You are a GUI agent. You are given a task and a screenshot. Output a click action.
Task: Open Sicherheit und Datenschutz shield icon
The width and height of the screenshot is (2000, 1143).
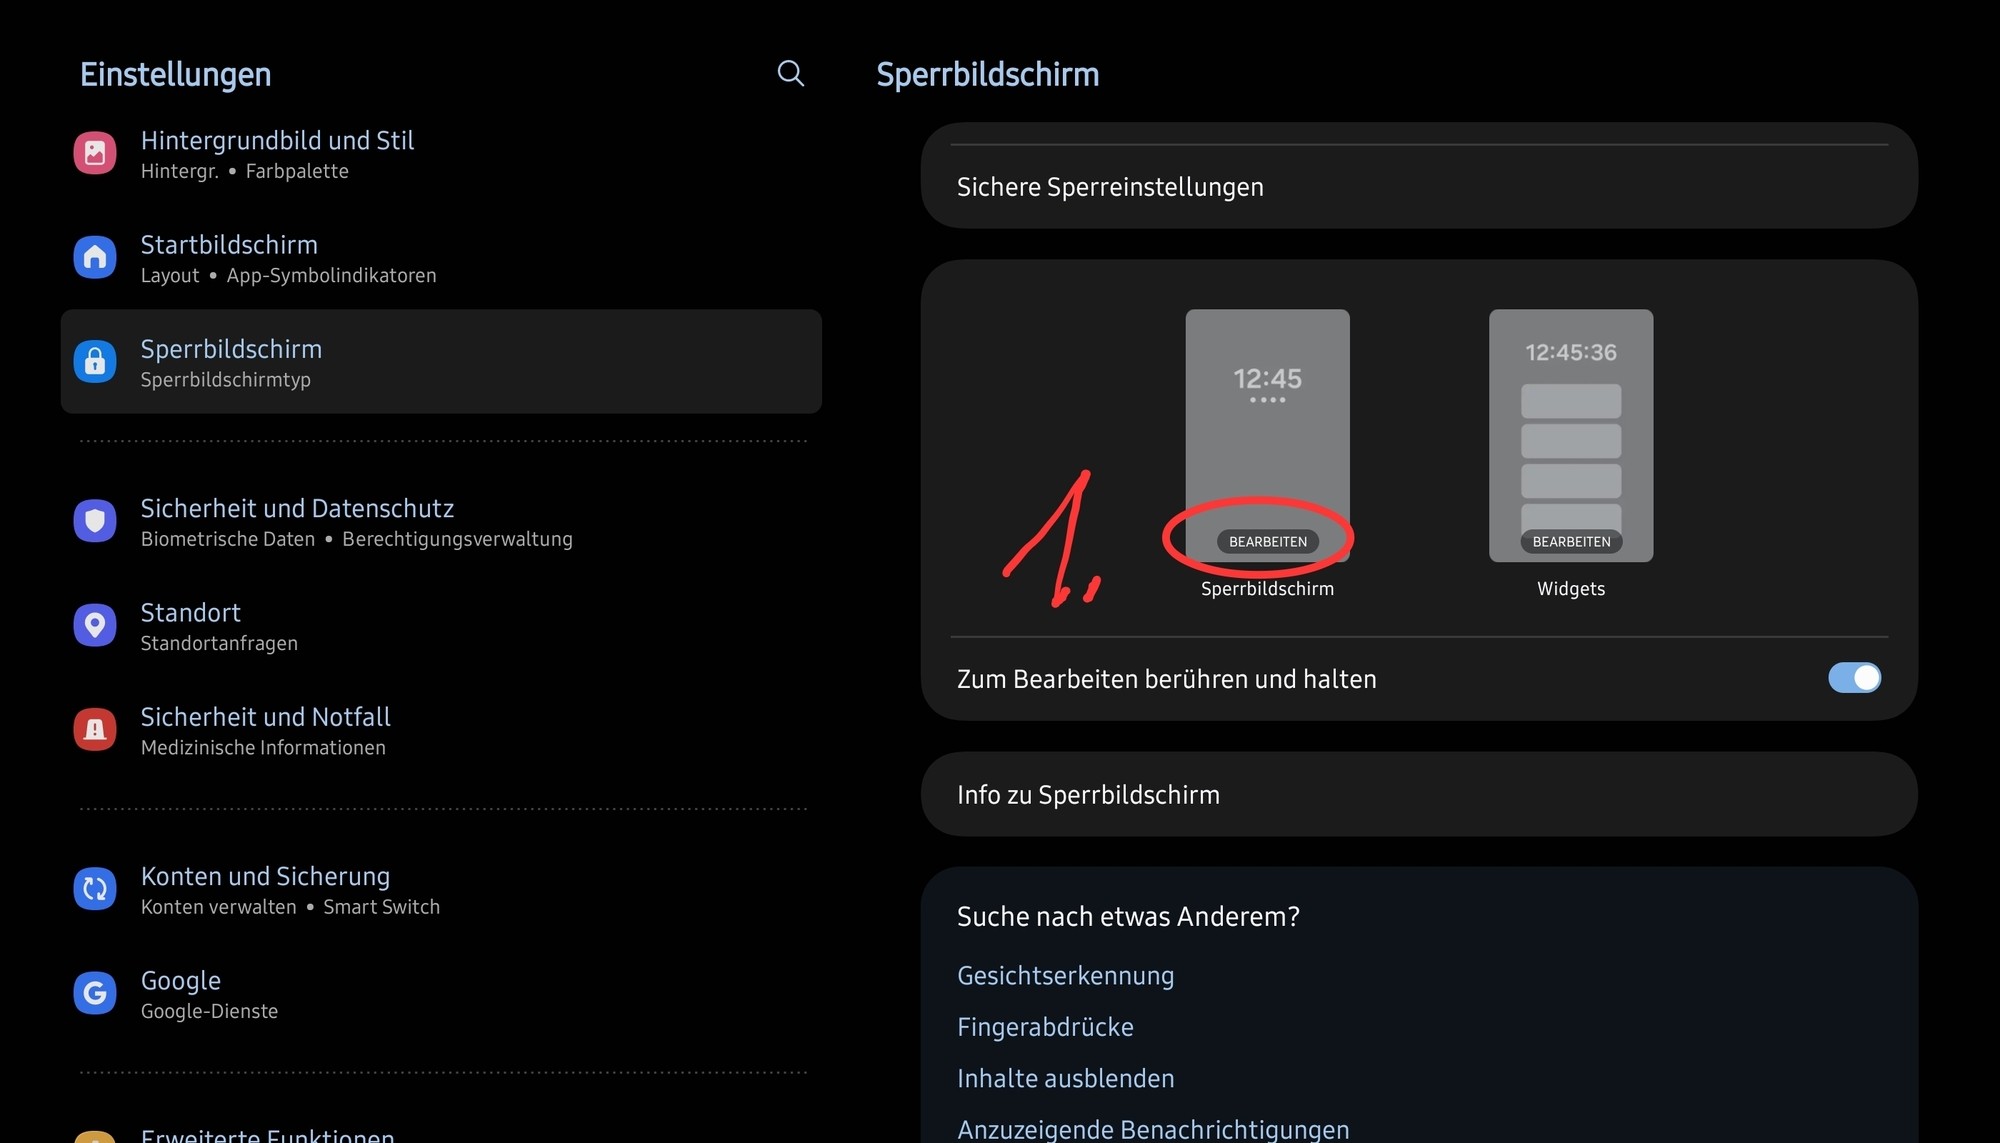95,521
